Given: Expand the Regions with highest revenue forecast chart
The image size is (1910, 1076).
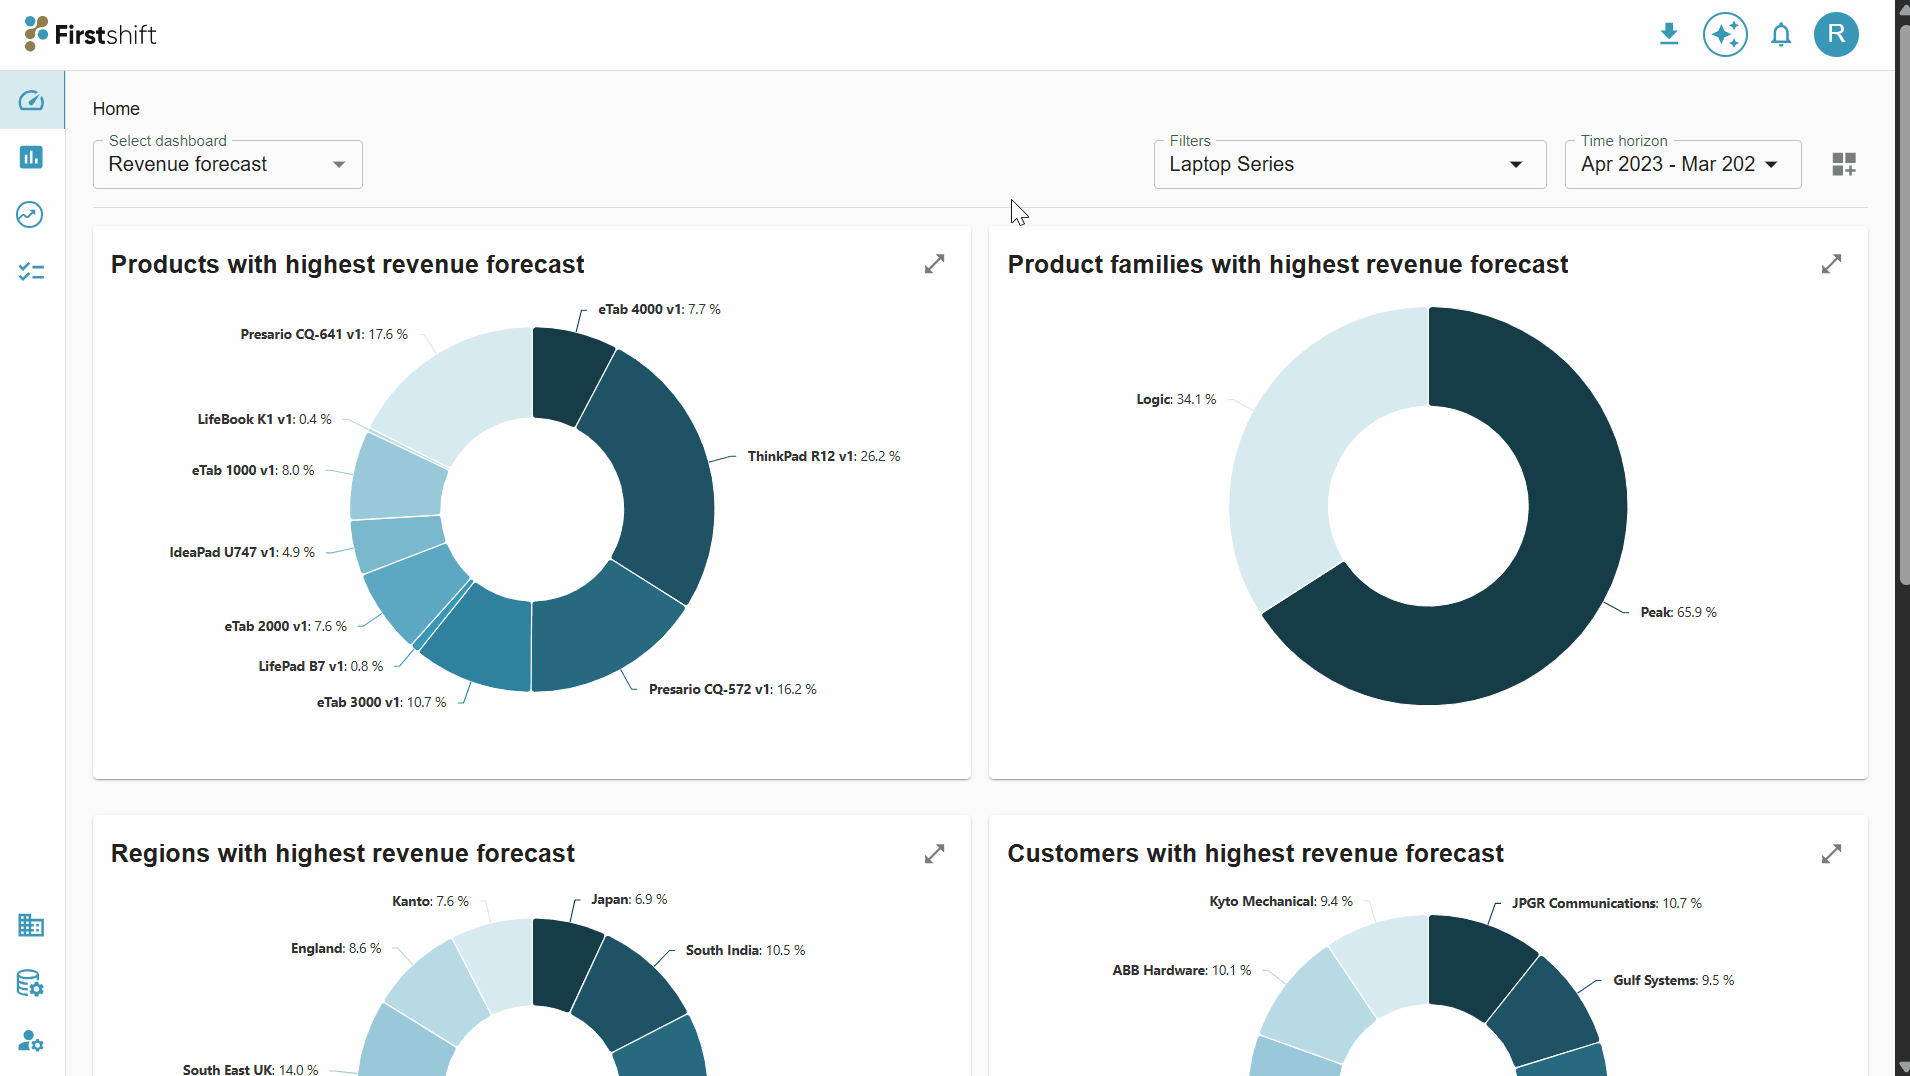Looking at the screenshot, I should pos(934,854).
